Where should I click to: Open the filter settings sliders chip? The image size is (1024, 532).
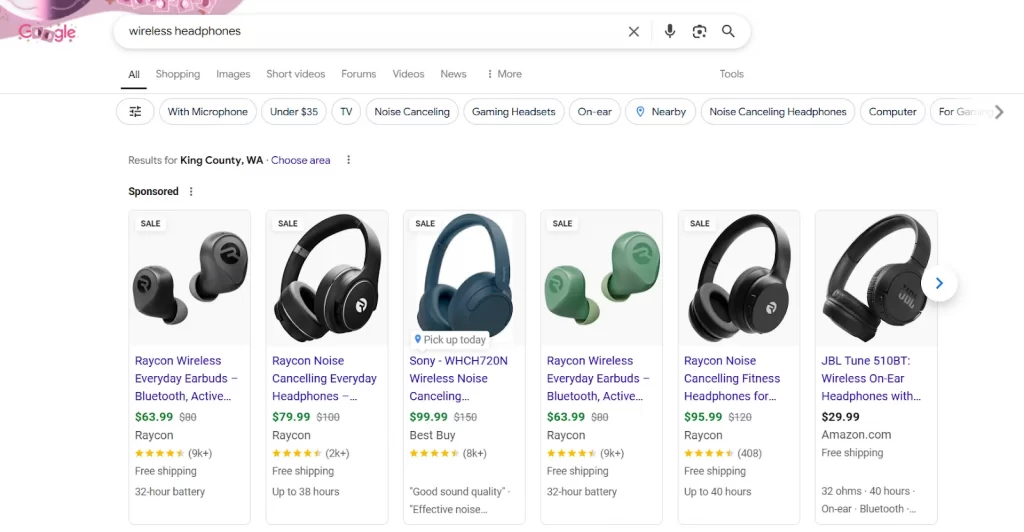[135, 112]
